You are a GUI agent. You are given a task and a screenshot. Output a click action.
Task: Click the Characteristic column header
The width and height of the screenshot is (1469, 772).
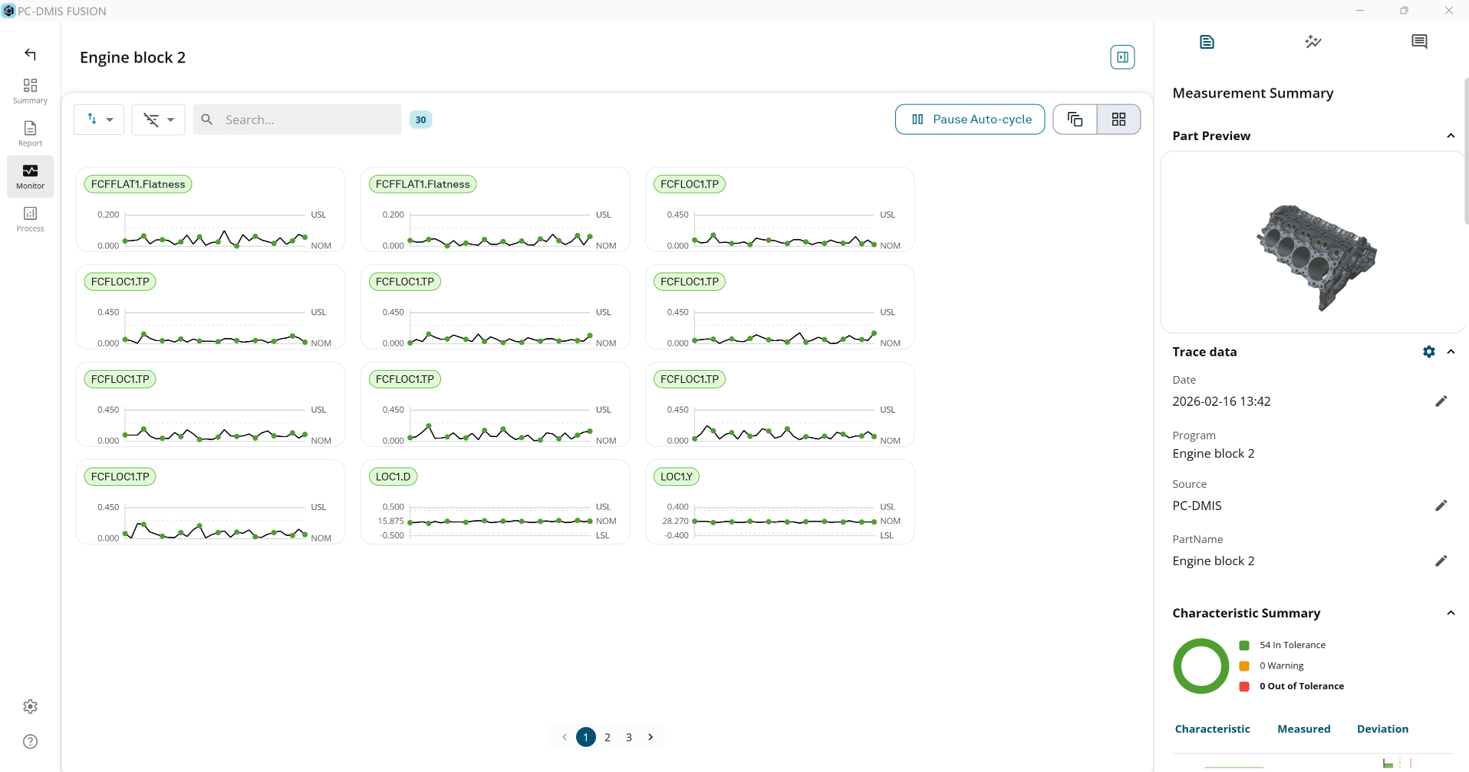point(1212,729)
